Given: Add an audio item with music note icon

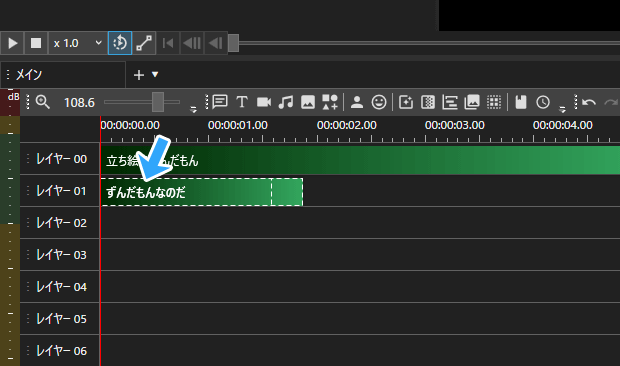Looking at the screenshot, I should (285, 102).
